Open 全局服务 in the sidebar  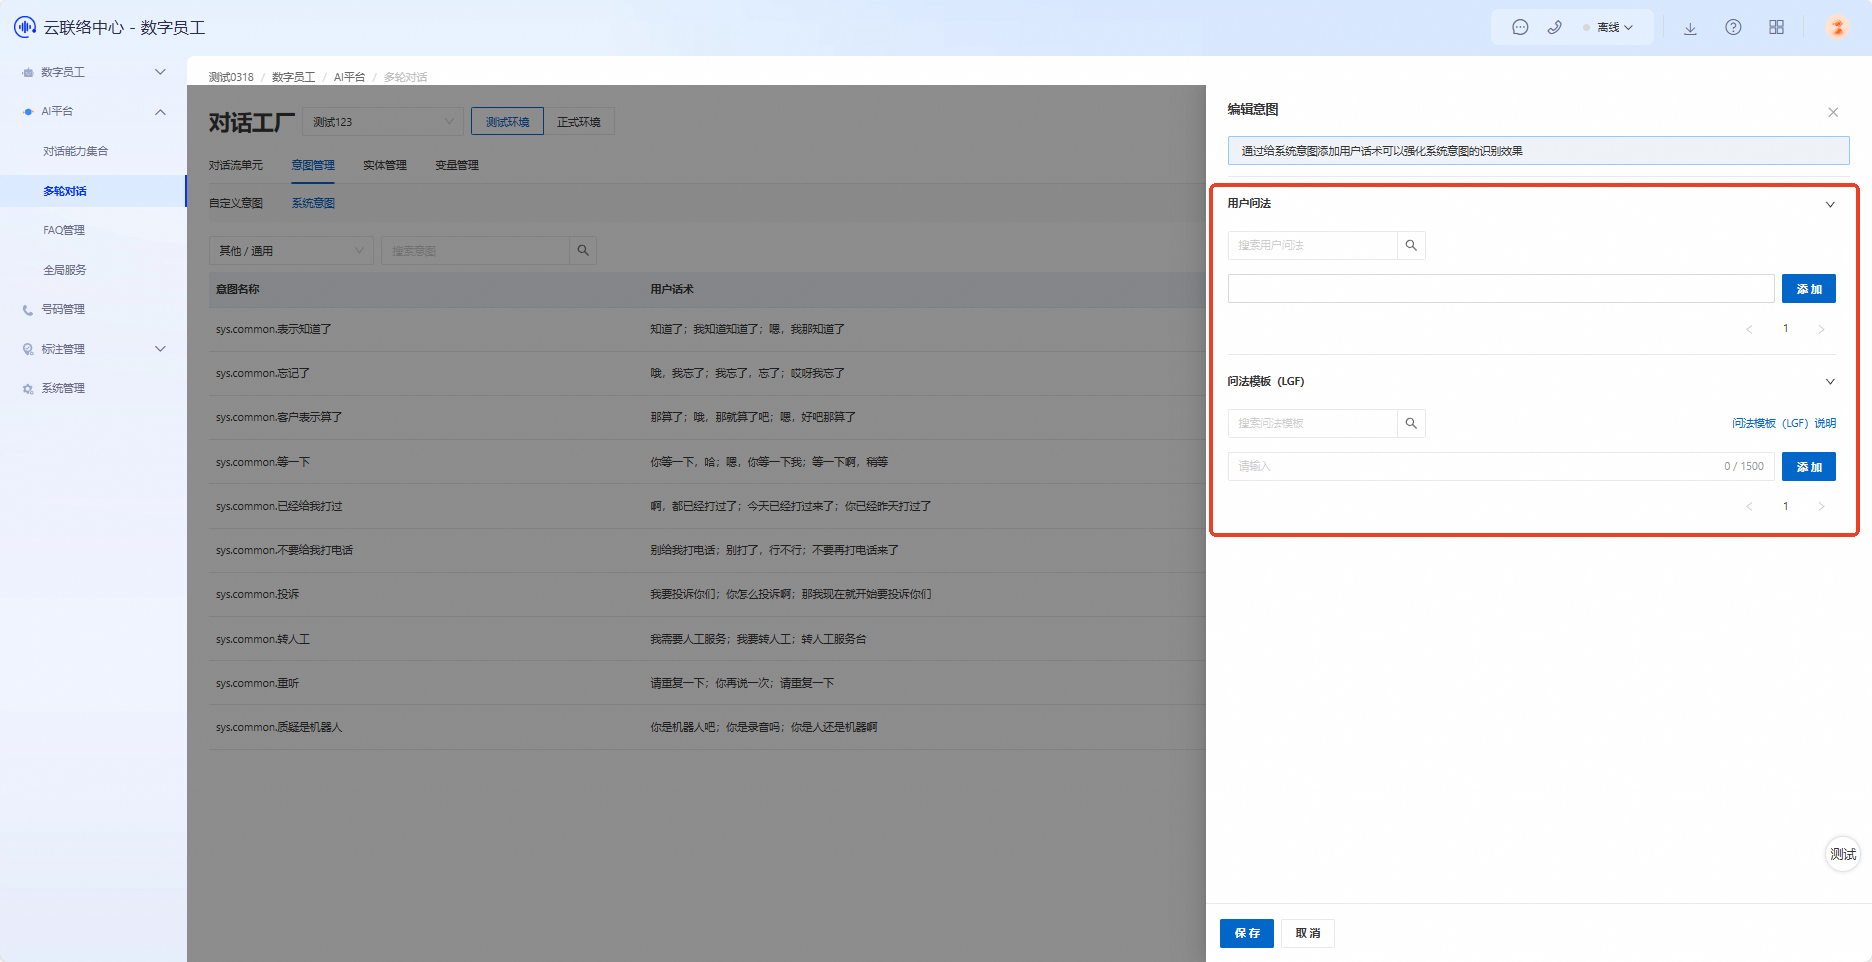click(65, 270)
